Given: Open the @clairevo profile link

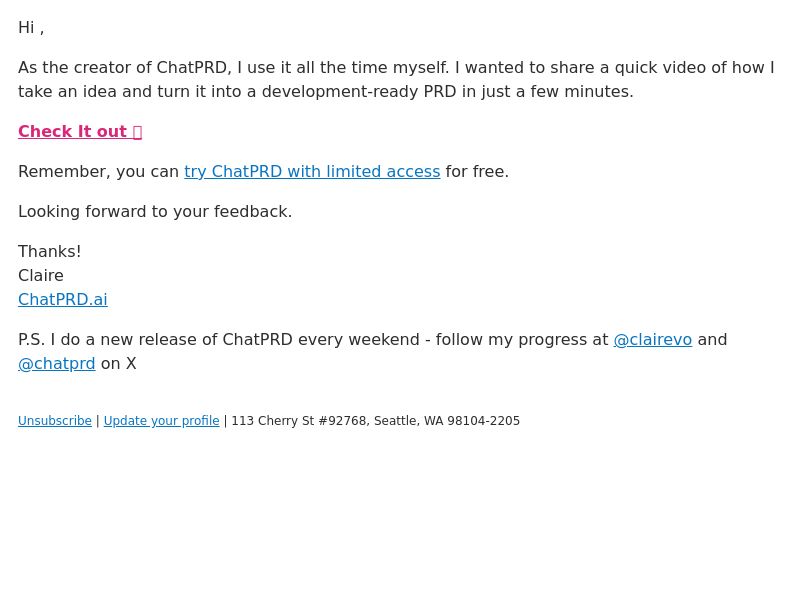Looking at the screenshot, I should tap(652, 339).
